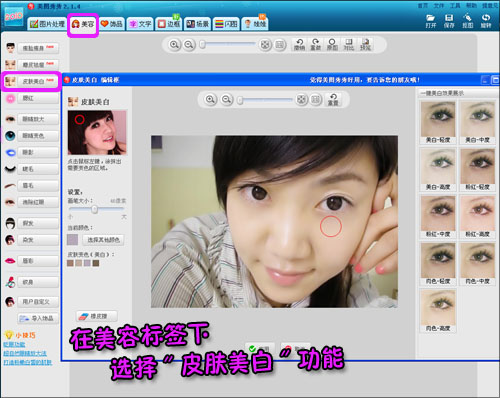Click the 选择其他颜色 button
Screen dimensions: 500x398
[x=103, y=240]
